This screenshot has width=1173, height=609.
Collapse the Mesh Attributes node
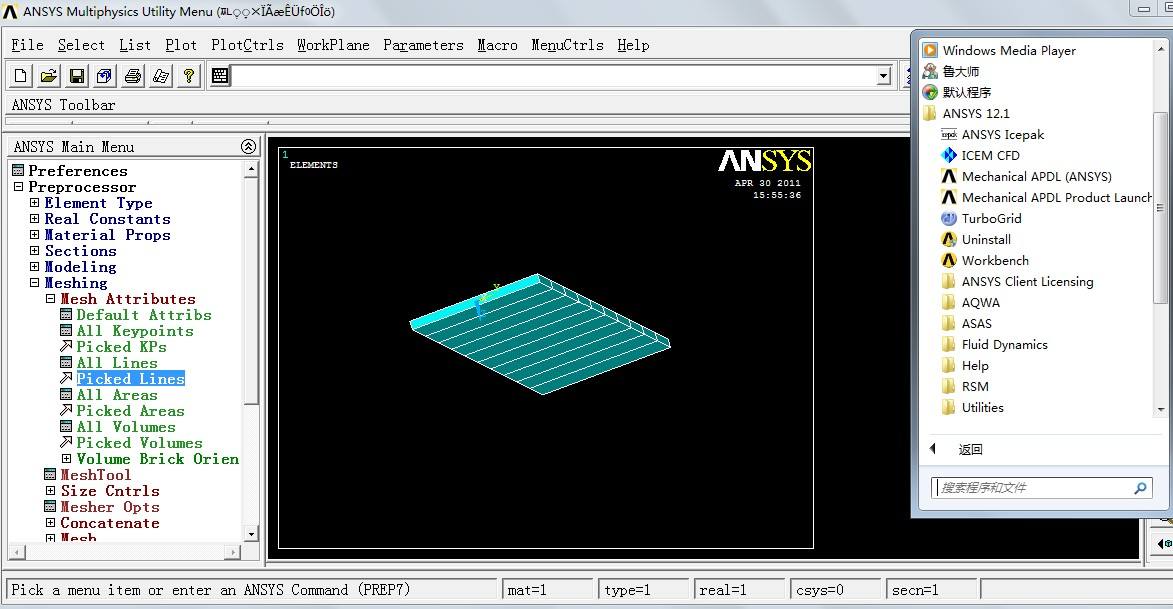50,299
